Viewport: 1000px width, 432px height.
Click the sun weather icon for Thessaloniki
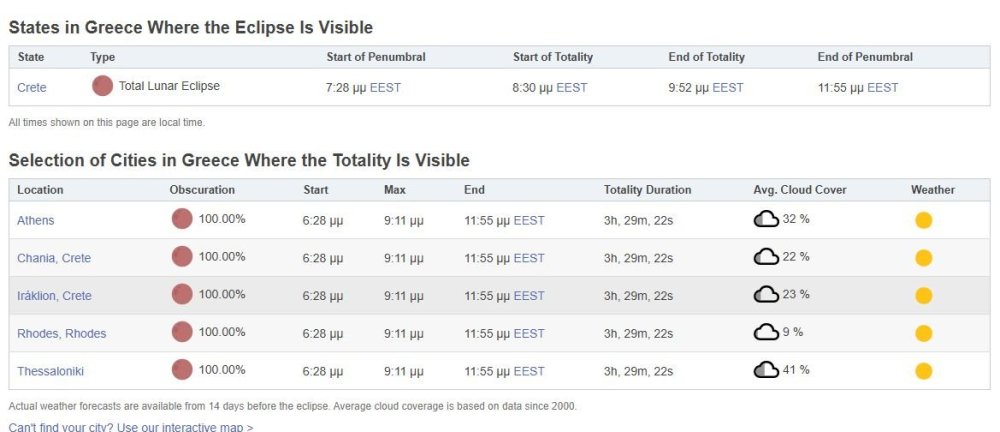923,371
